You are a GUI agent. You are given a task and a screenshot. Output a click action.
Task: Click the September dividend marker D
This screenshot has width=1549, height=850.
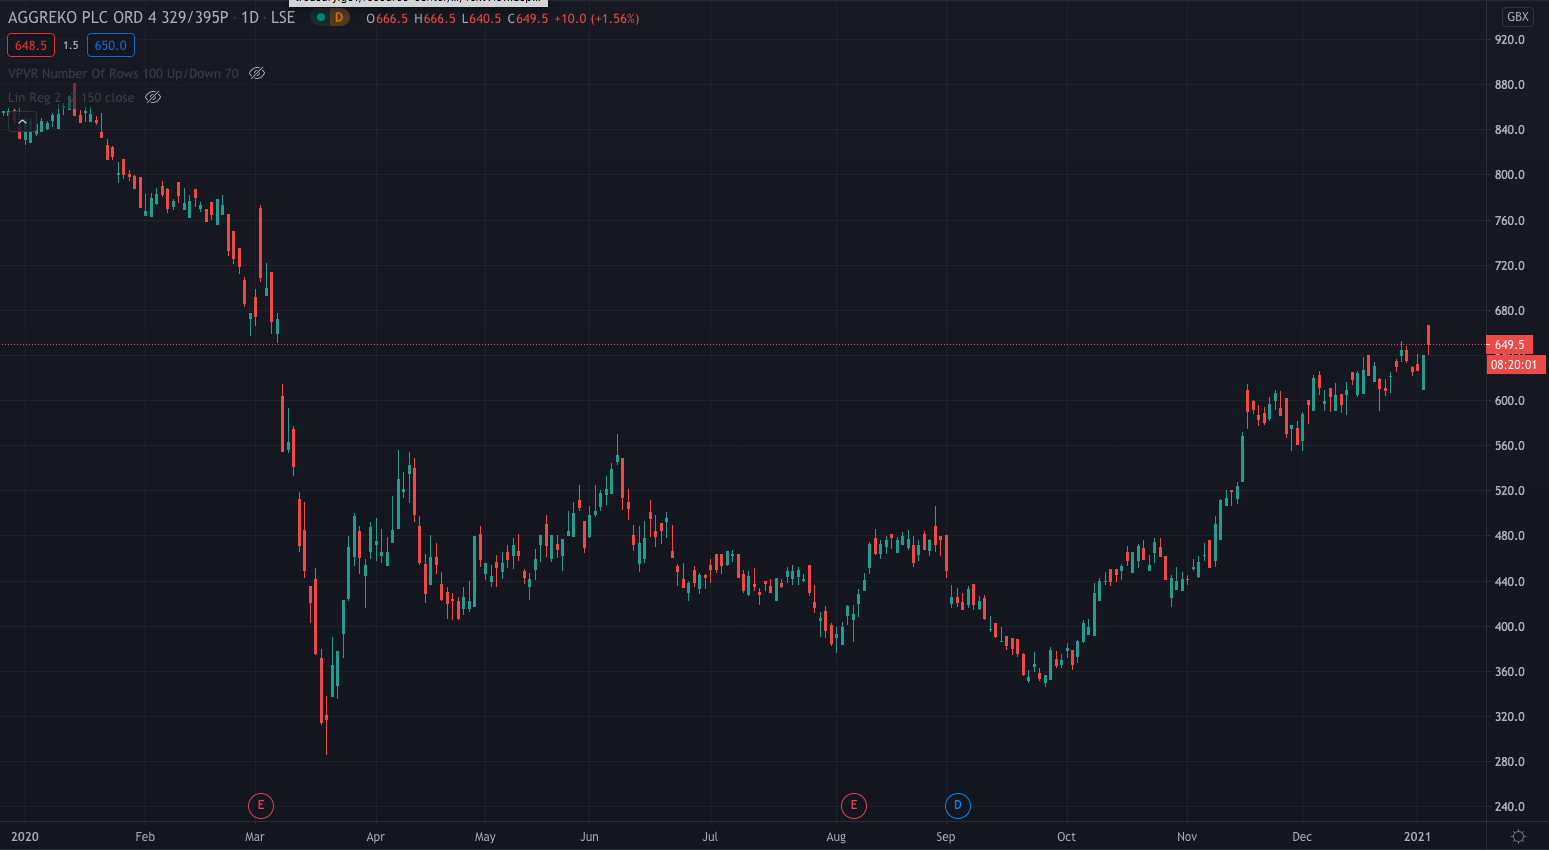(957, 805)
